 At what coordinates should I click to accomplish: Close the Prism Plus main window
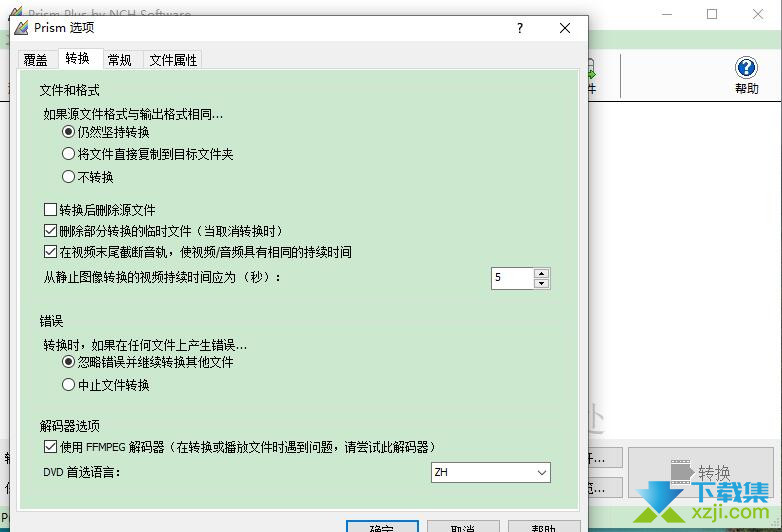tap(758, 14)
